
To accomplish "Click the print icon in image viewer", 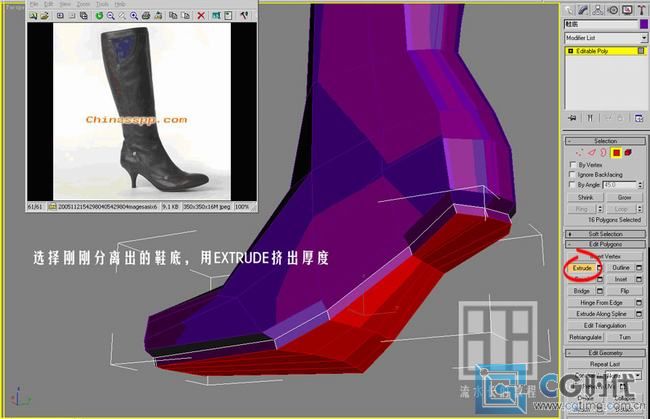I will click(x=146, y=16).
